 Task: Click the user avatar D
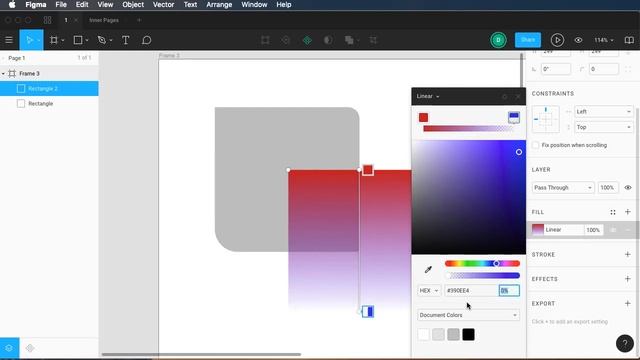[498, 40]
